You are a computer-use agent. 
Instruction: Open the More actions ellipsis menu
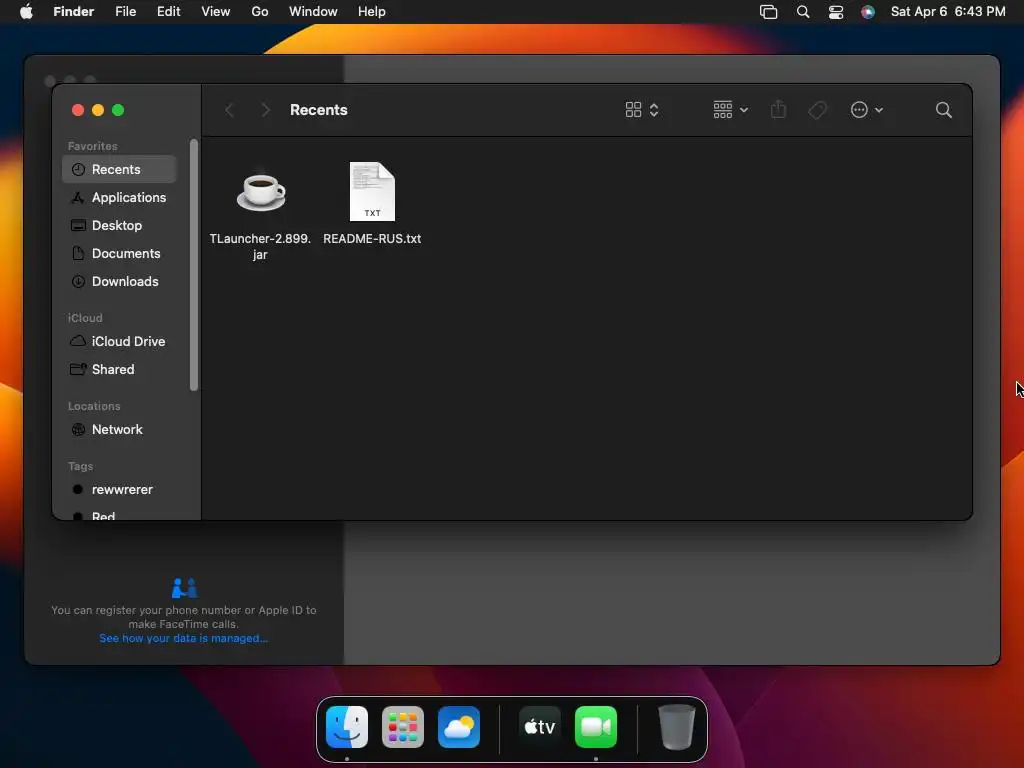[x=867, y=110]
